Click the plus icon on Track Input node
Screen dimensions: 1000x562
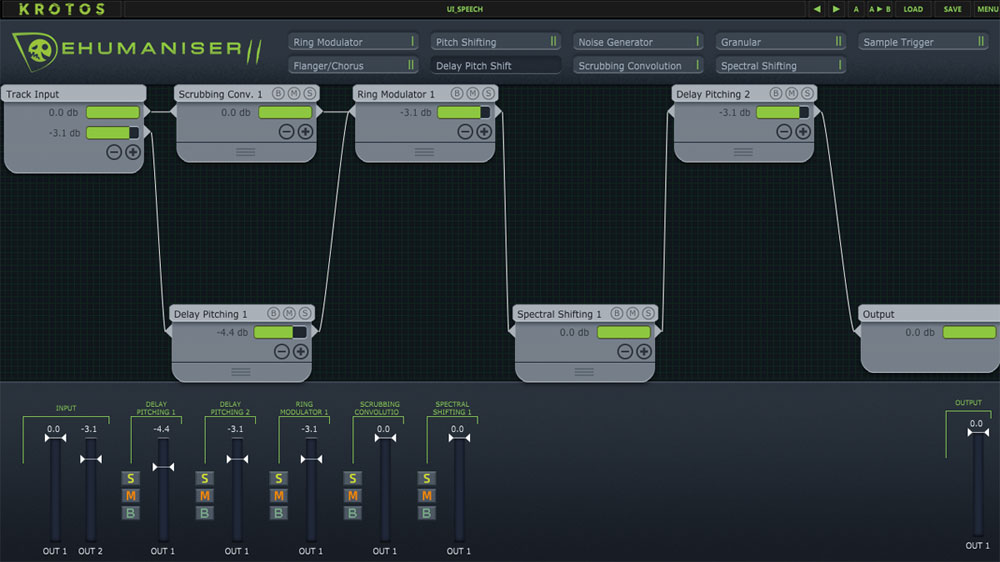click(x=132, y=152)
